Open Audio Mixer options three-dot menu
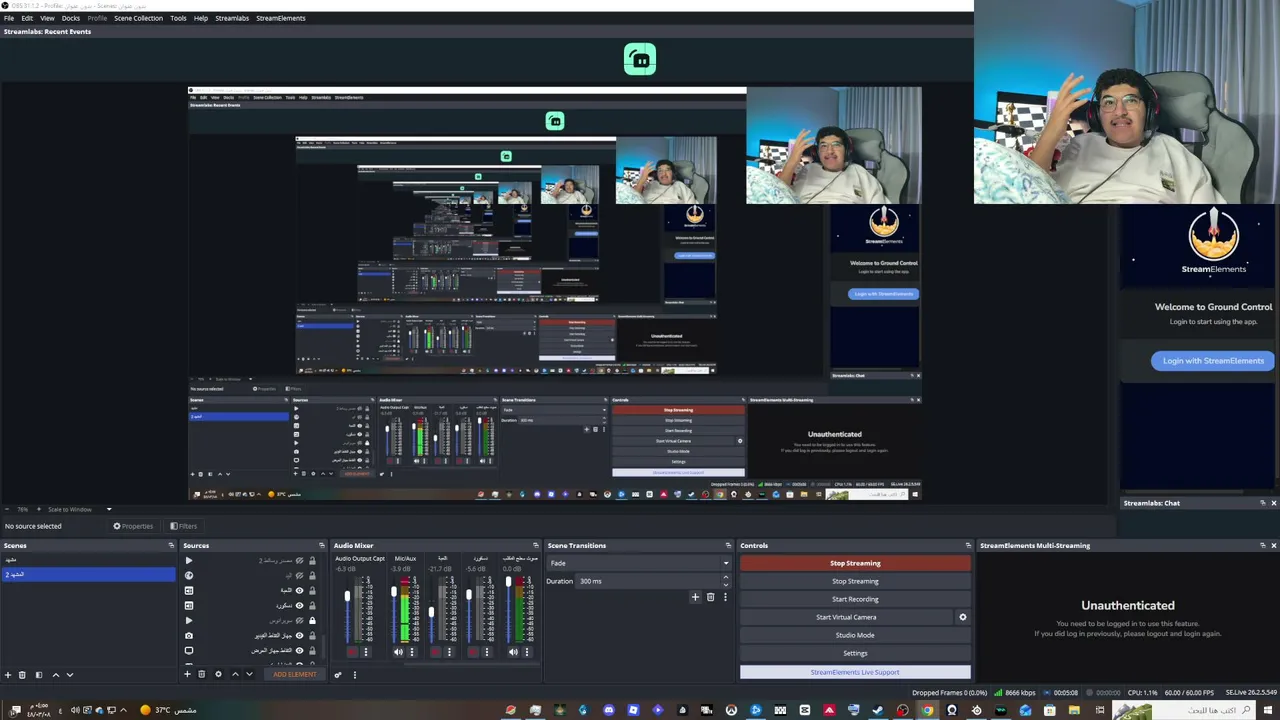 tap(354, 675)
